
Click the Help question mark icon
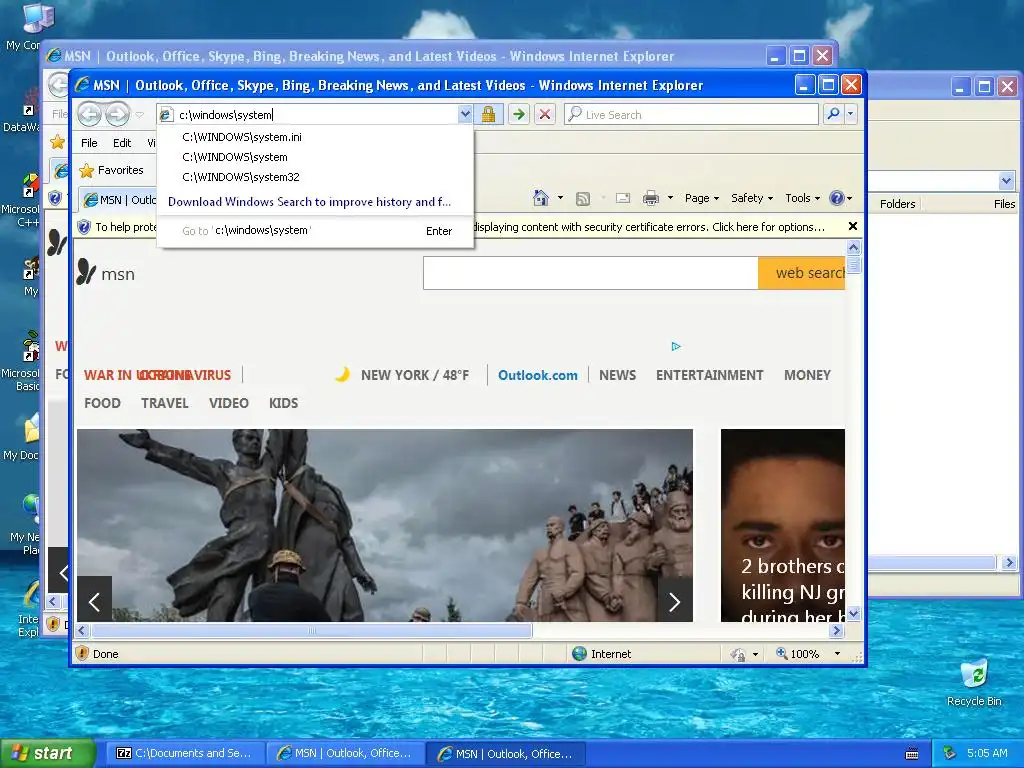point(837,198)
